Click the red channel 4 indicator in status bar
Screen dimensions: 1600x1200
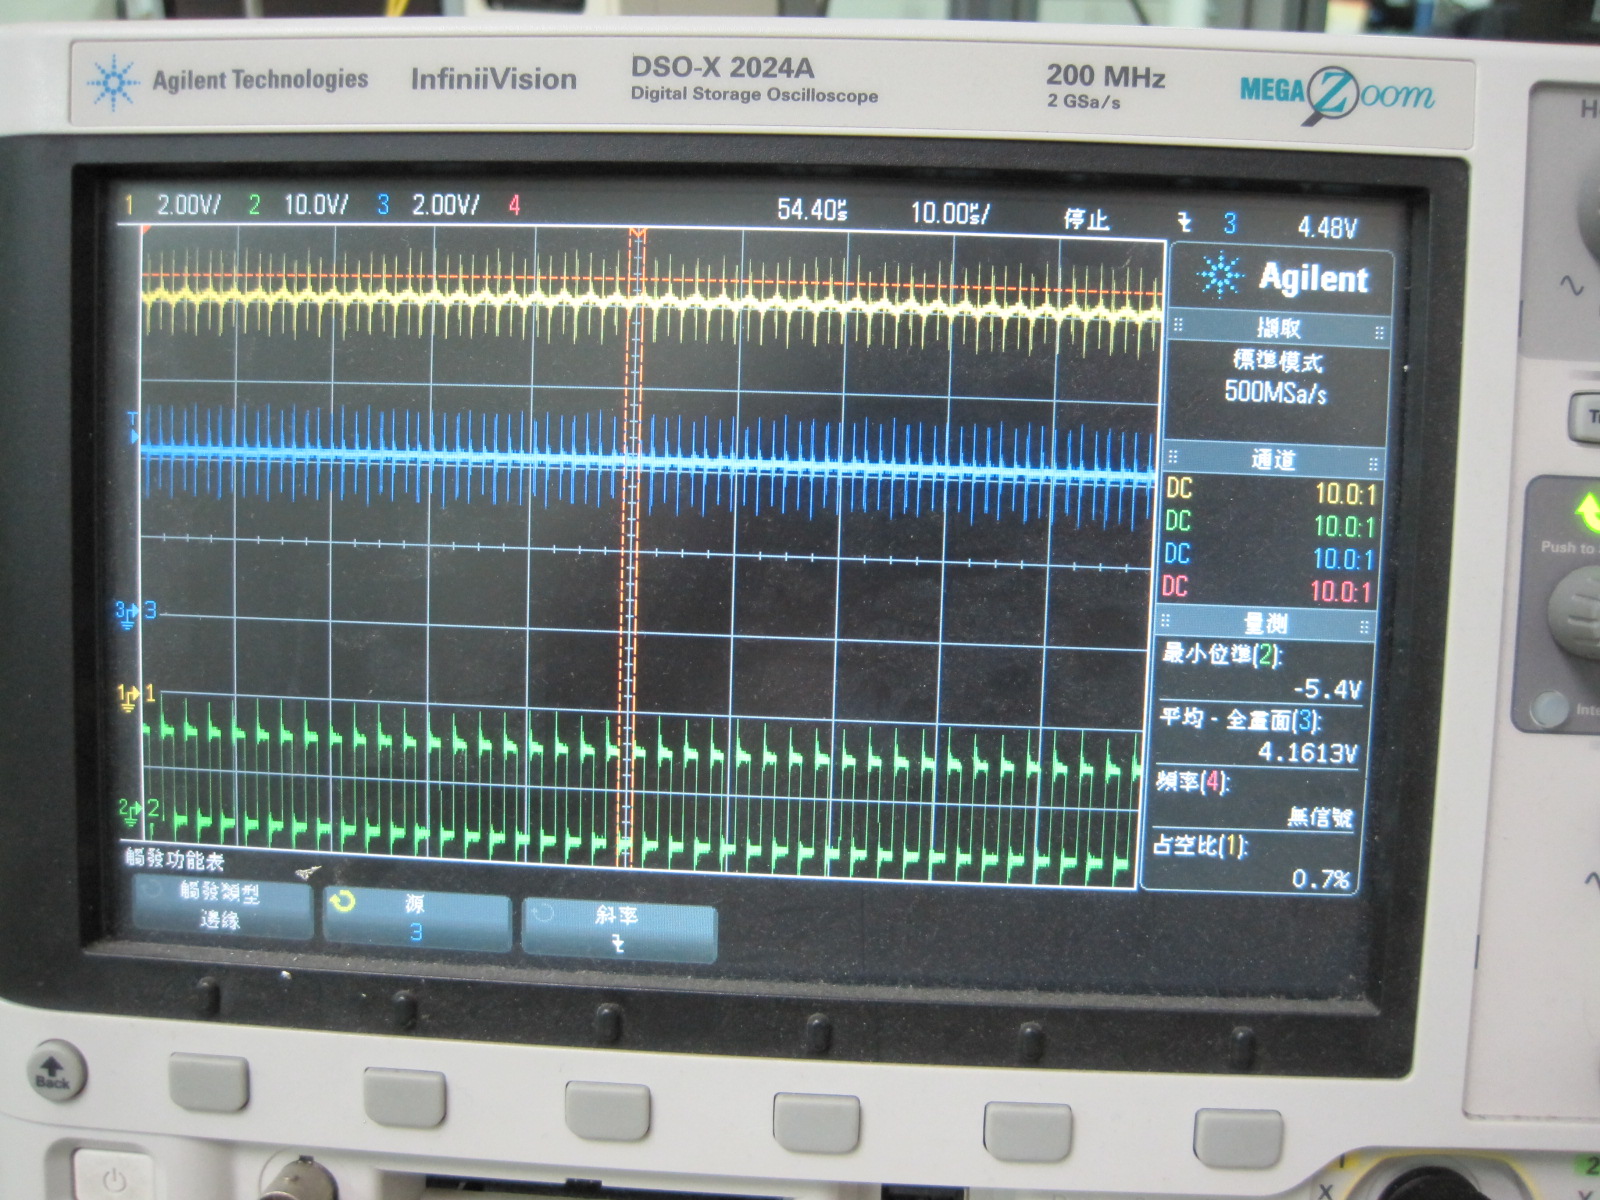(x=514, y=206)
